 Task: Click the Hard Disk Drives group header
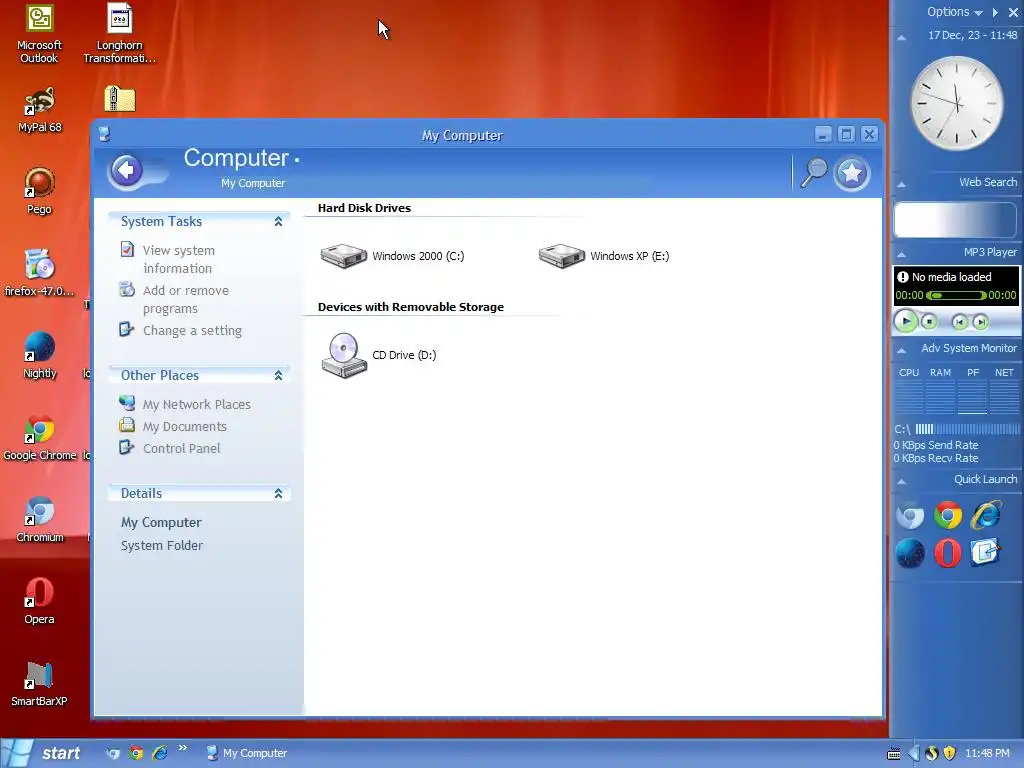(364, 208)
